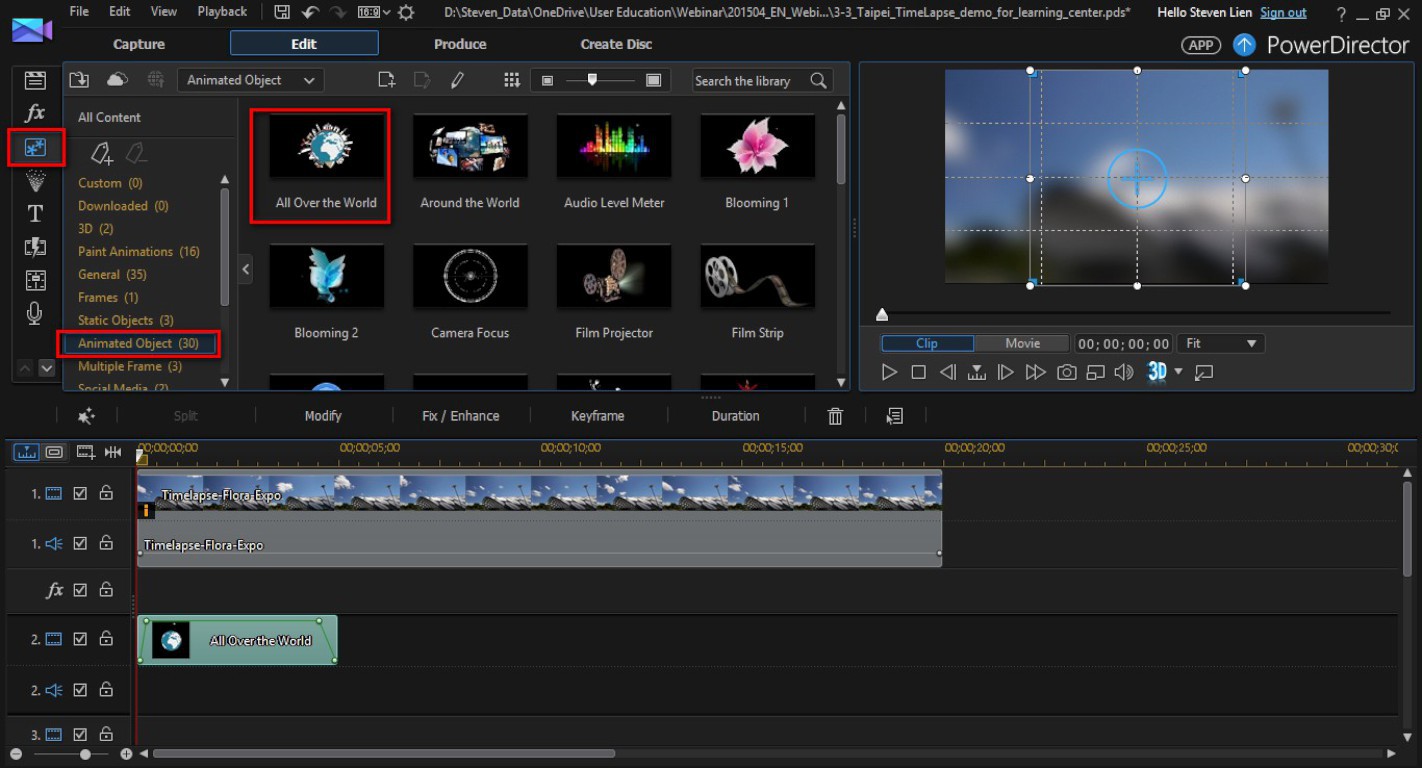Open the Media Room icon
Image resolution: width=1422 pixels, height=768 pixels.
pos(35,81)
